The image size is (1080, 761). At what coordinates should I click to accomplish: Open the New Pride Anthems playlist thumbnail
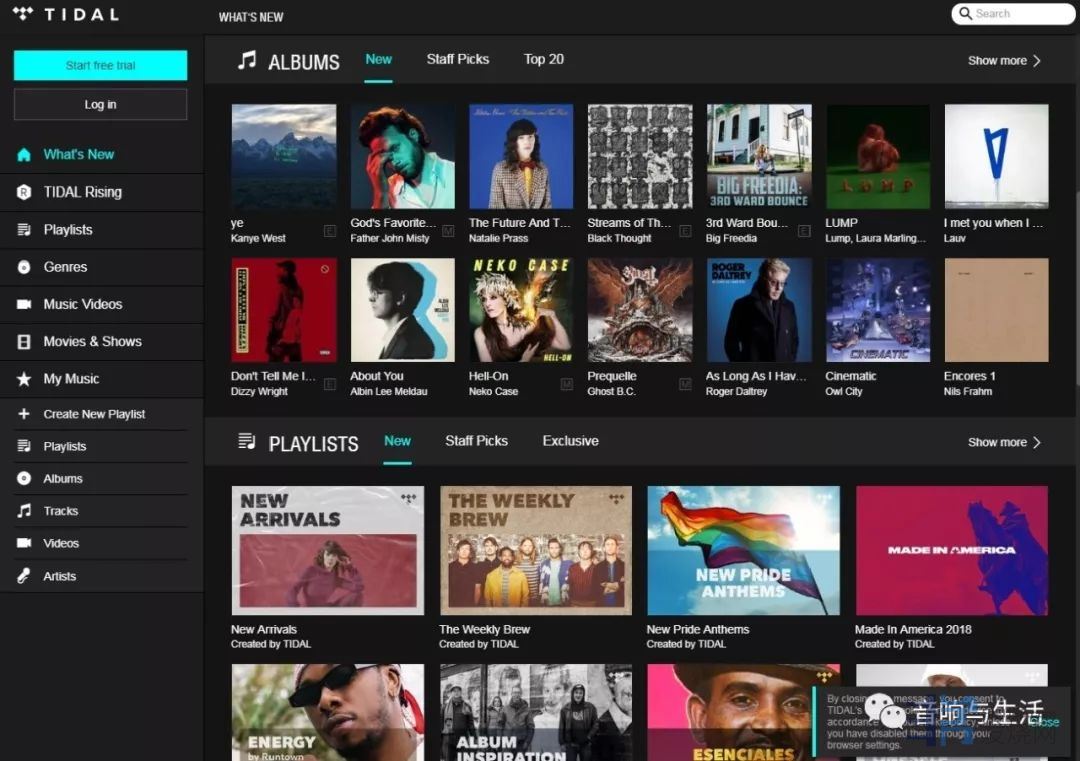click(743, 550)
